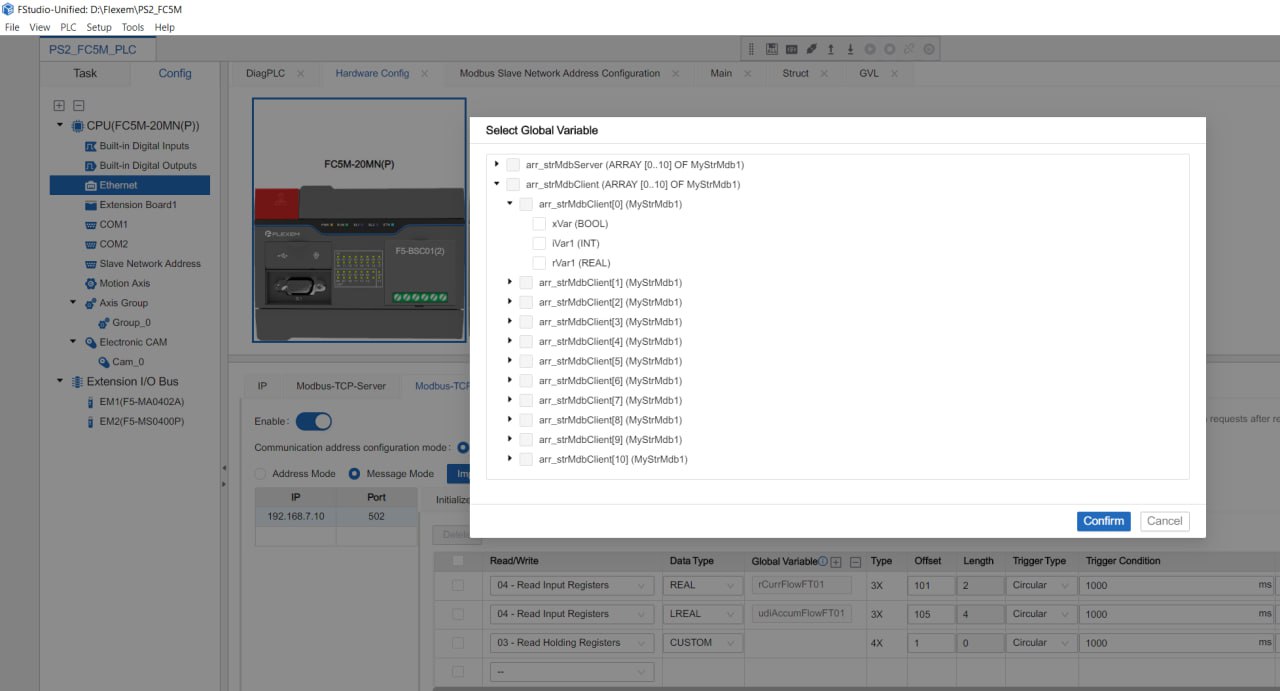
Task: Click the Extension I/O Bus icon
Action: click(x=77, y=382)
